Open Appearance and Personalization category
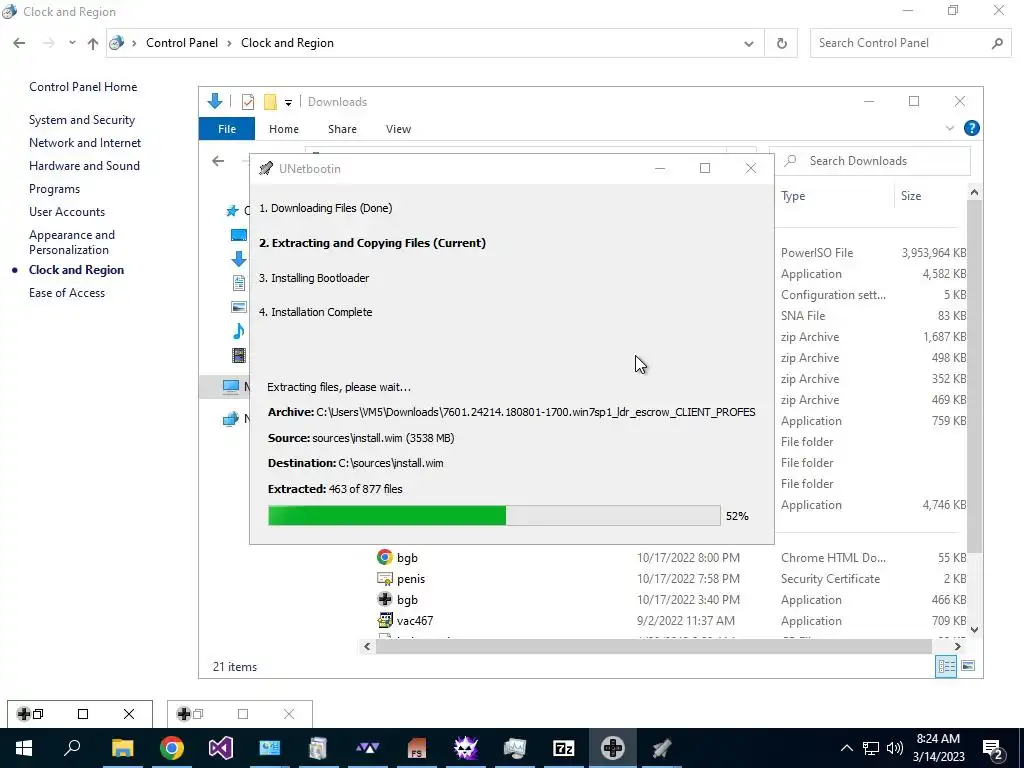 pyautogui.click(x=72, y=242)
